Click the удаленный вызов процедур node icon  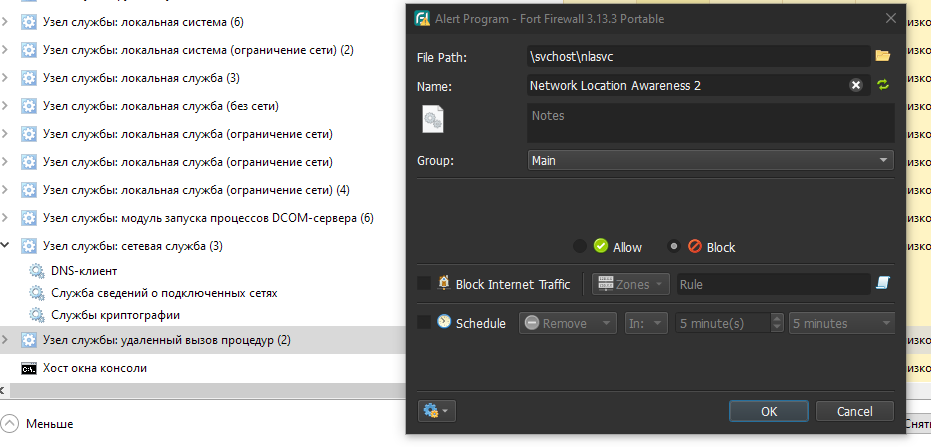click(x=28, y=340)
